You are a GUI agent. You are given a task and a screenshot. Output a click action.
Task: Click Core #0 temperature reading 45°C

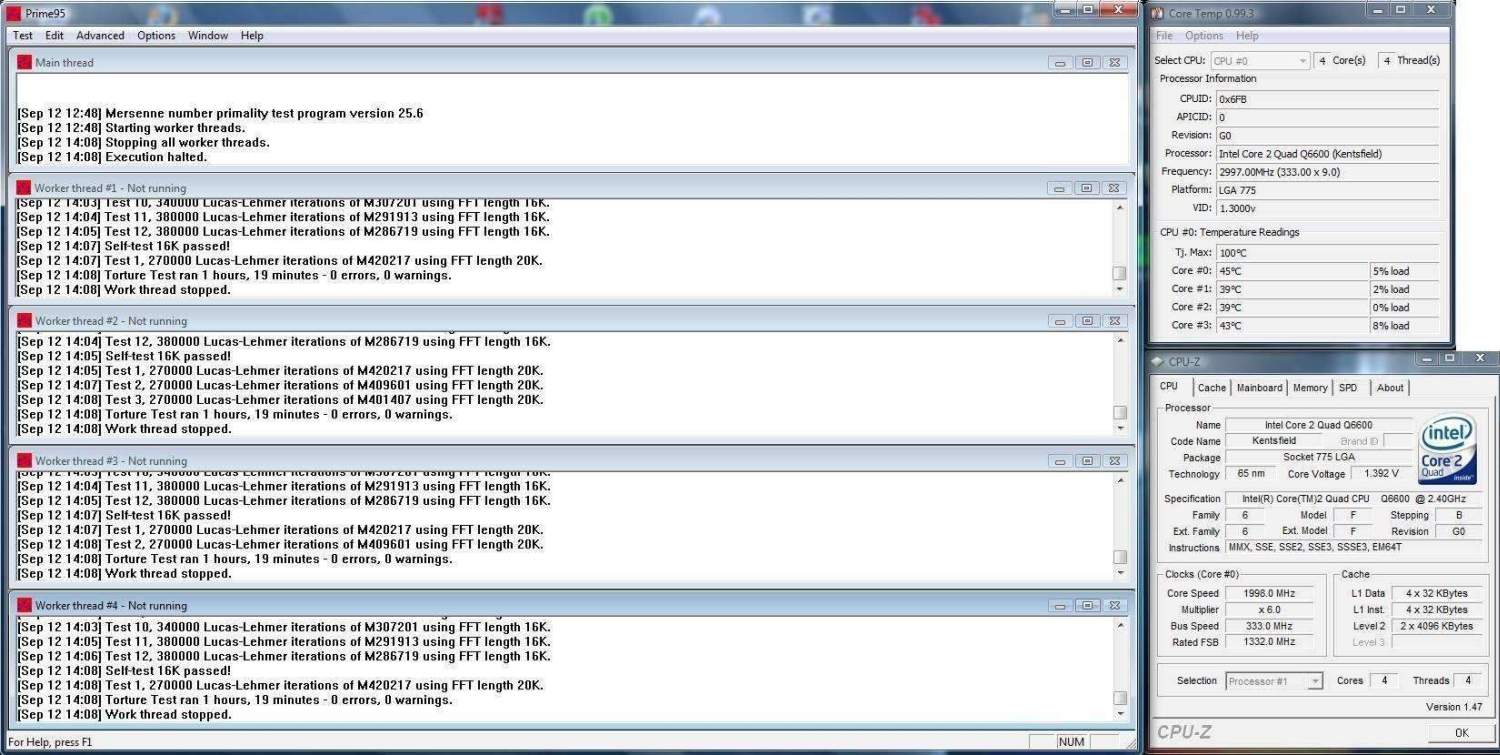click(x=1292, y=271)
